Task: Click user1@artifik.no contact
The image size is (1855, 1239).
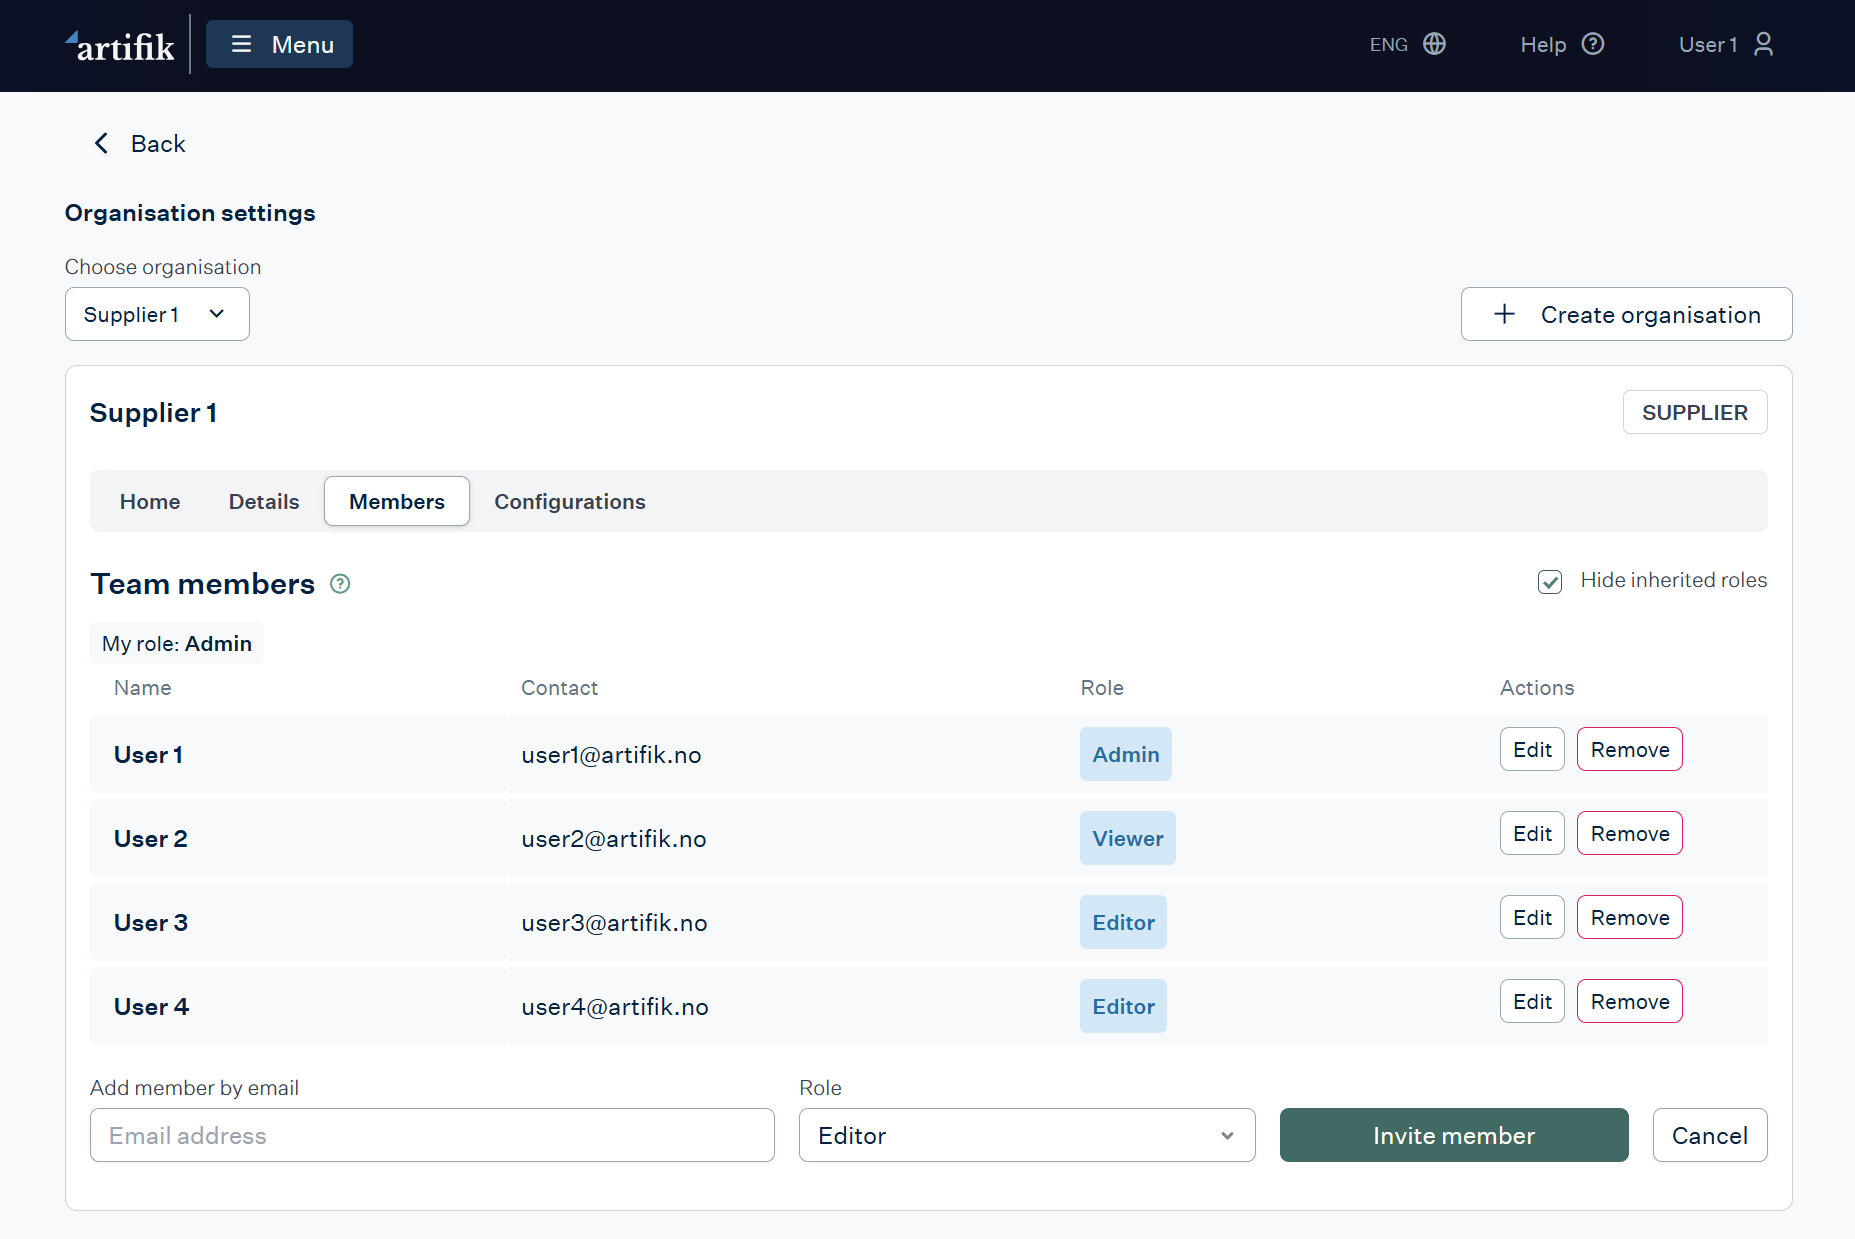Action: pos(611,755)
